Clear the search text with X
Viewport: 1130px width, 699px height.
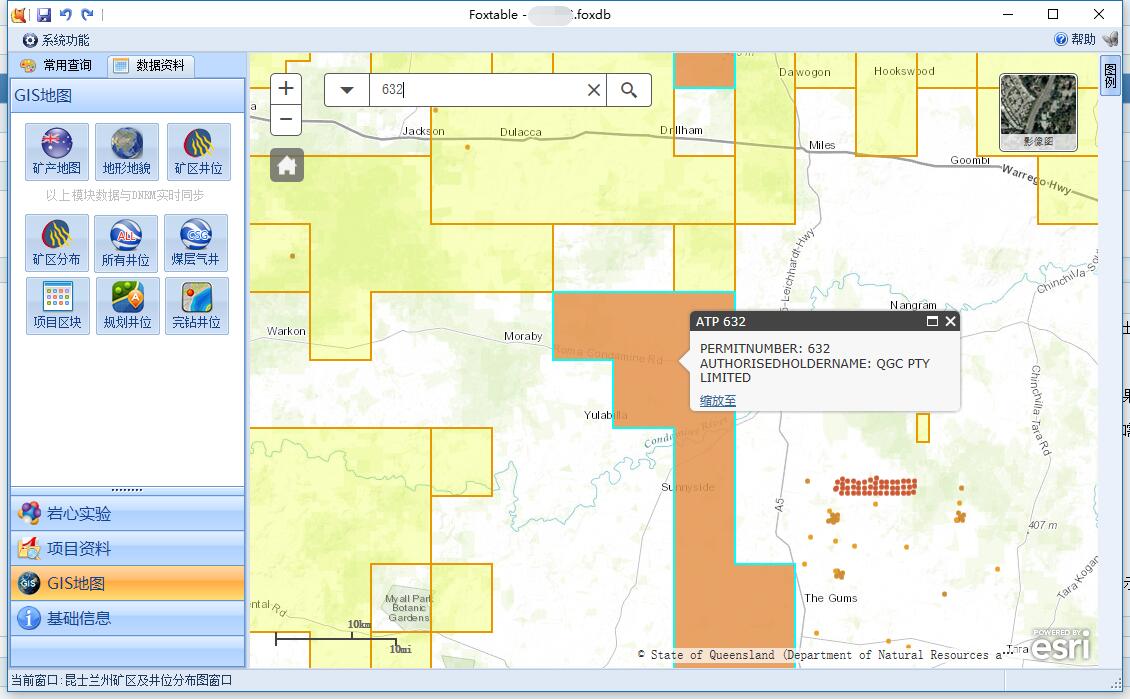click(593, 90)
